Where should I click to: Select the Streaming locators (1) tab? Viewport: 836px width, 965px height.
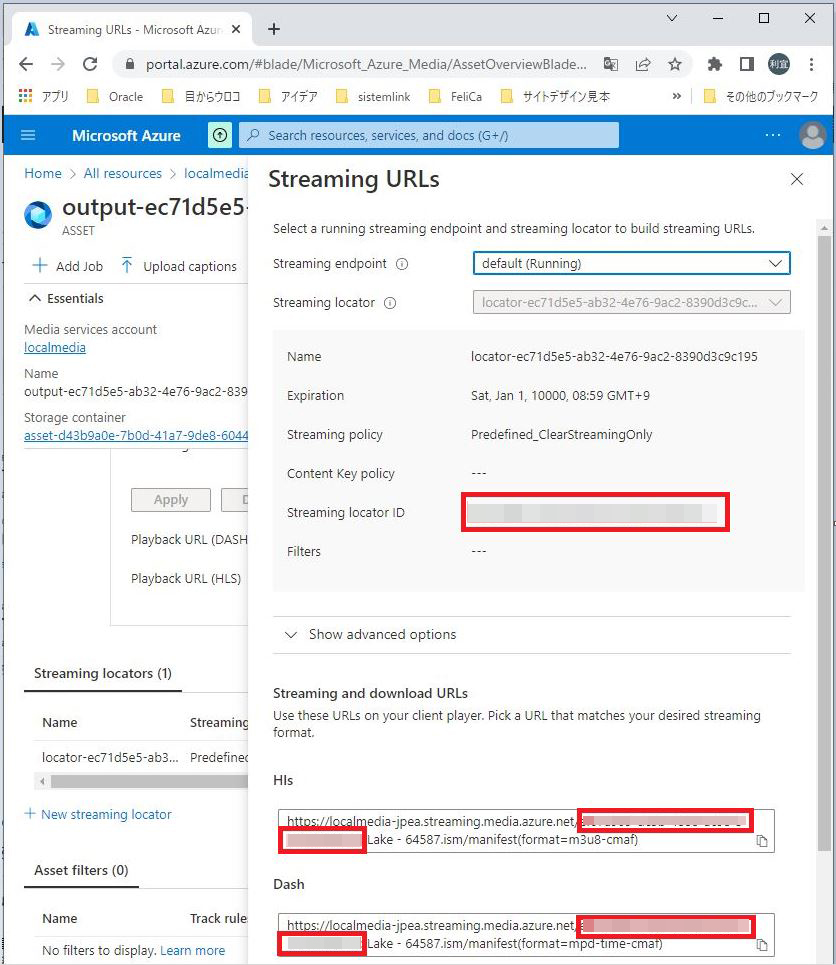103,673
